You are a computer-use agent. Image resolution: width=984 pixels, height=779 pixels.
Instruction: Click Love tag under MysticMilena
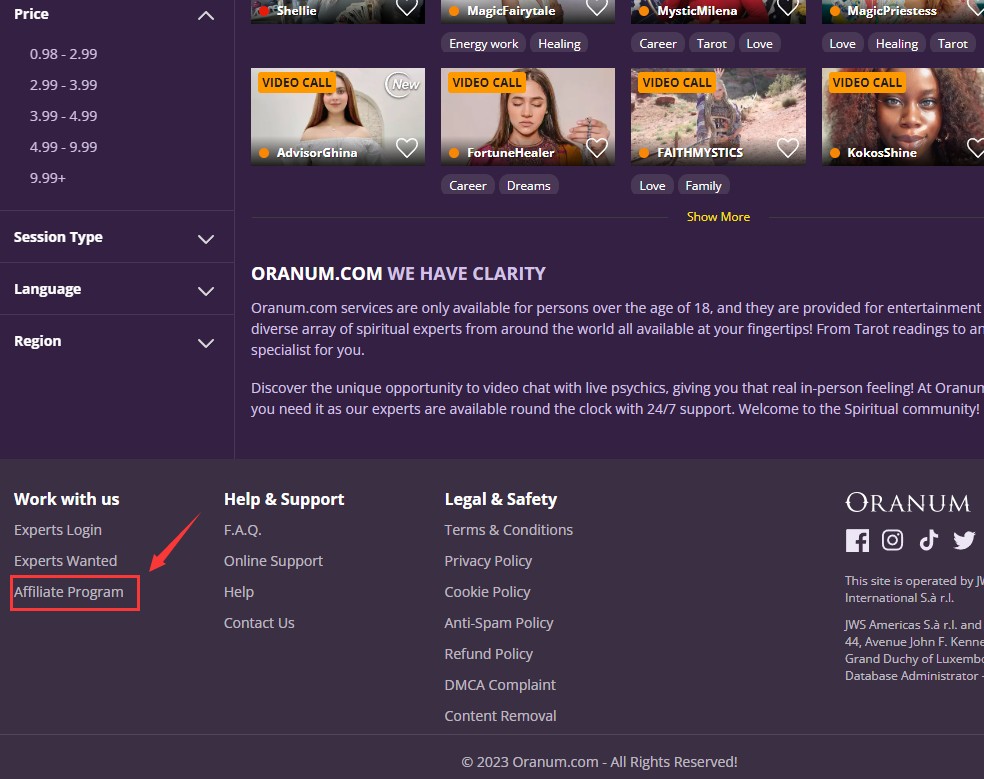pos(759,43)
